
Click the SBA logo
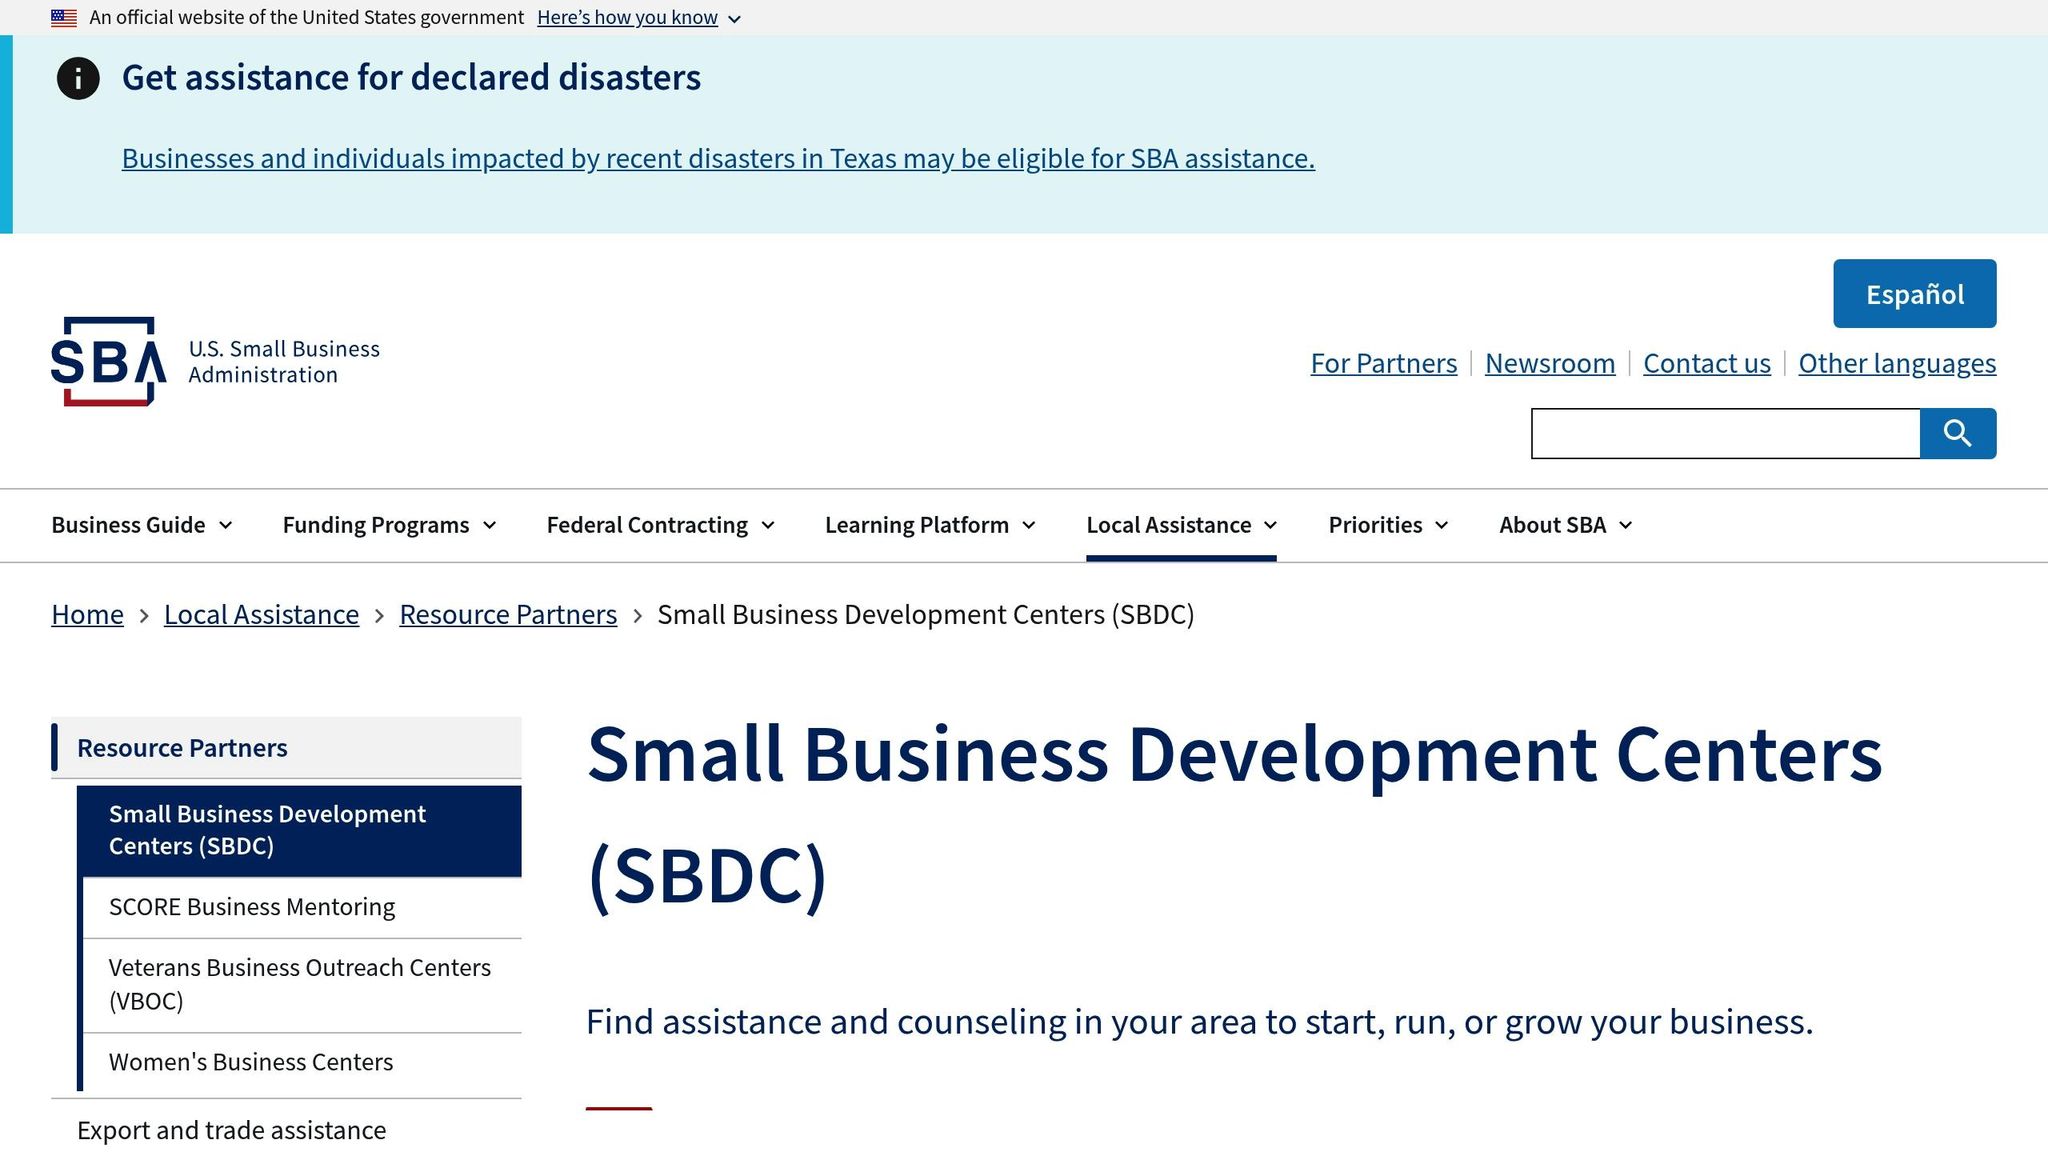[108, 361]
